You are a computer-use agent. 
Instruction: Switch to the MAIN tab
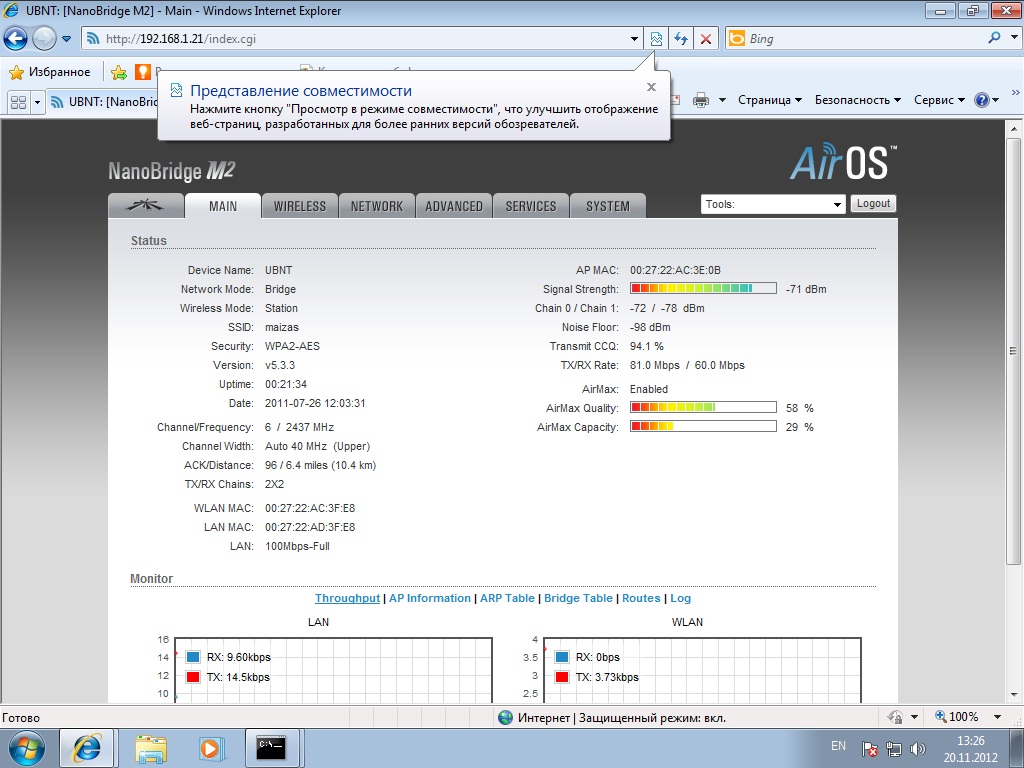click(x=223, y=206)
